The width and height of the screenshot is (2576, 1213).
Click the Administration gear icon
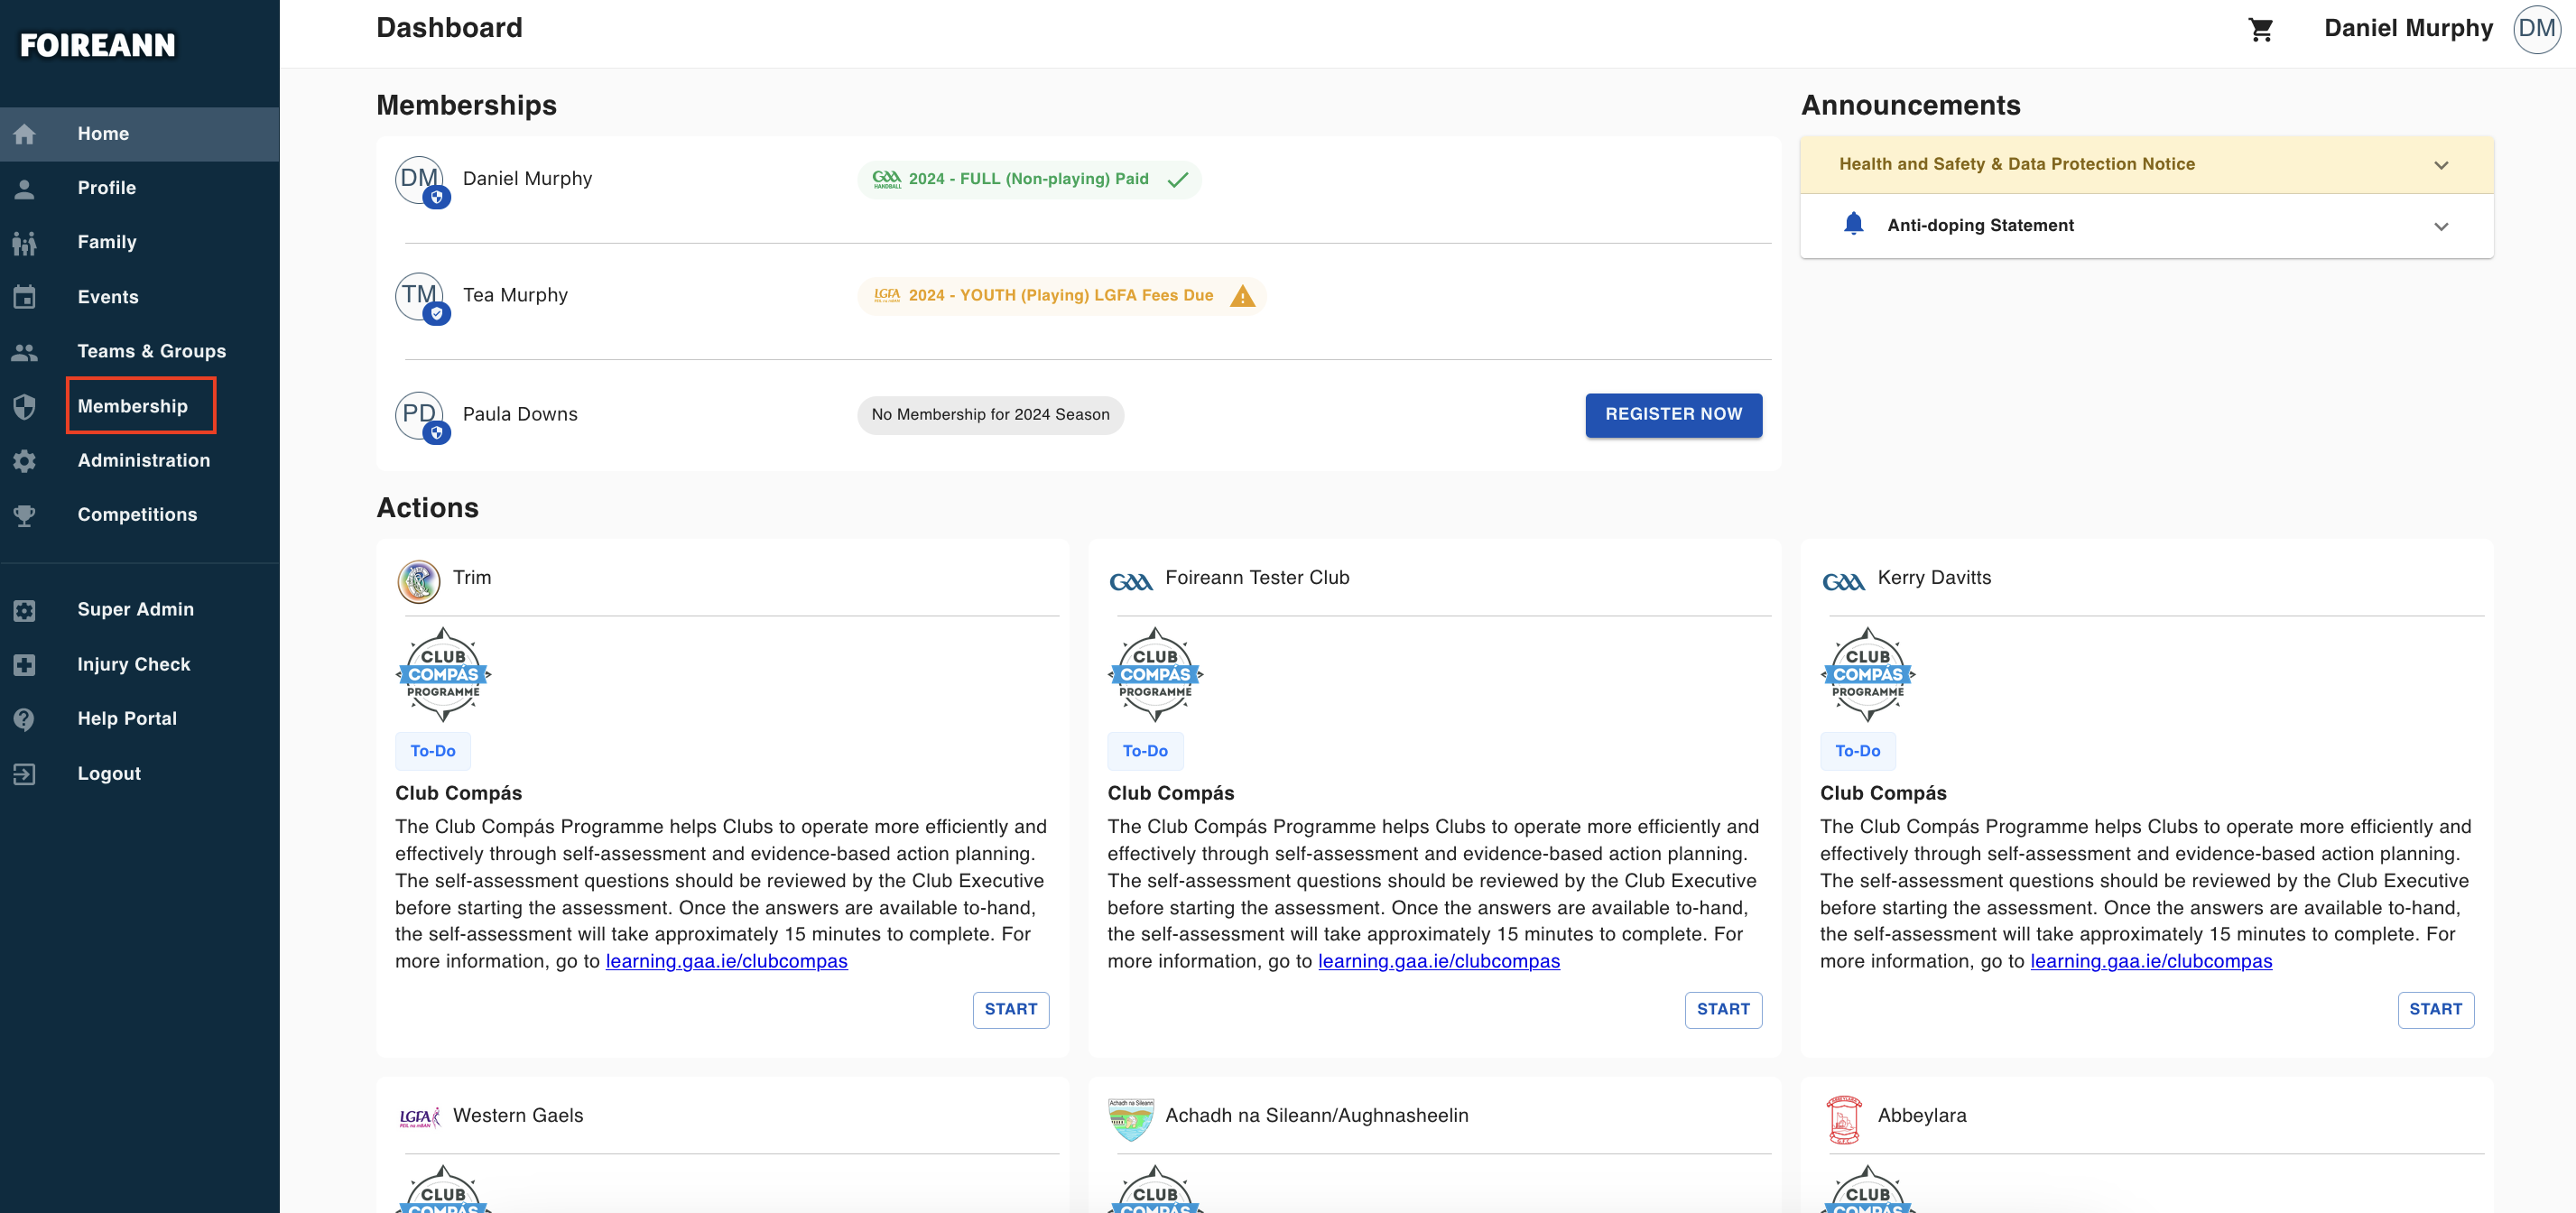(x=25, y=461)
